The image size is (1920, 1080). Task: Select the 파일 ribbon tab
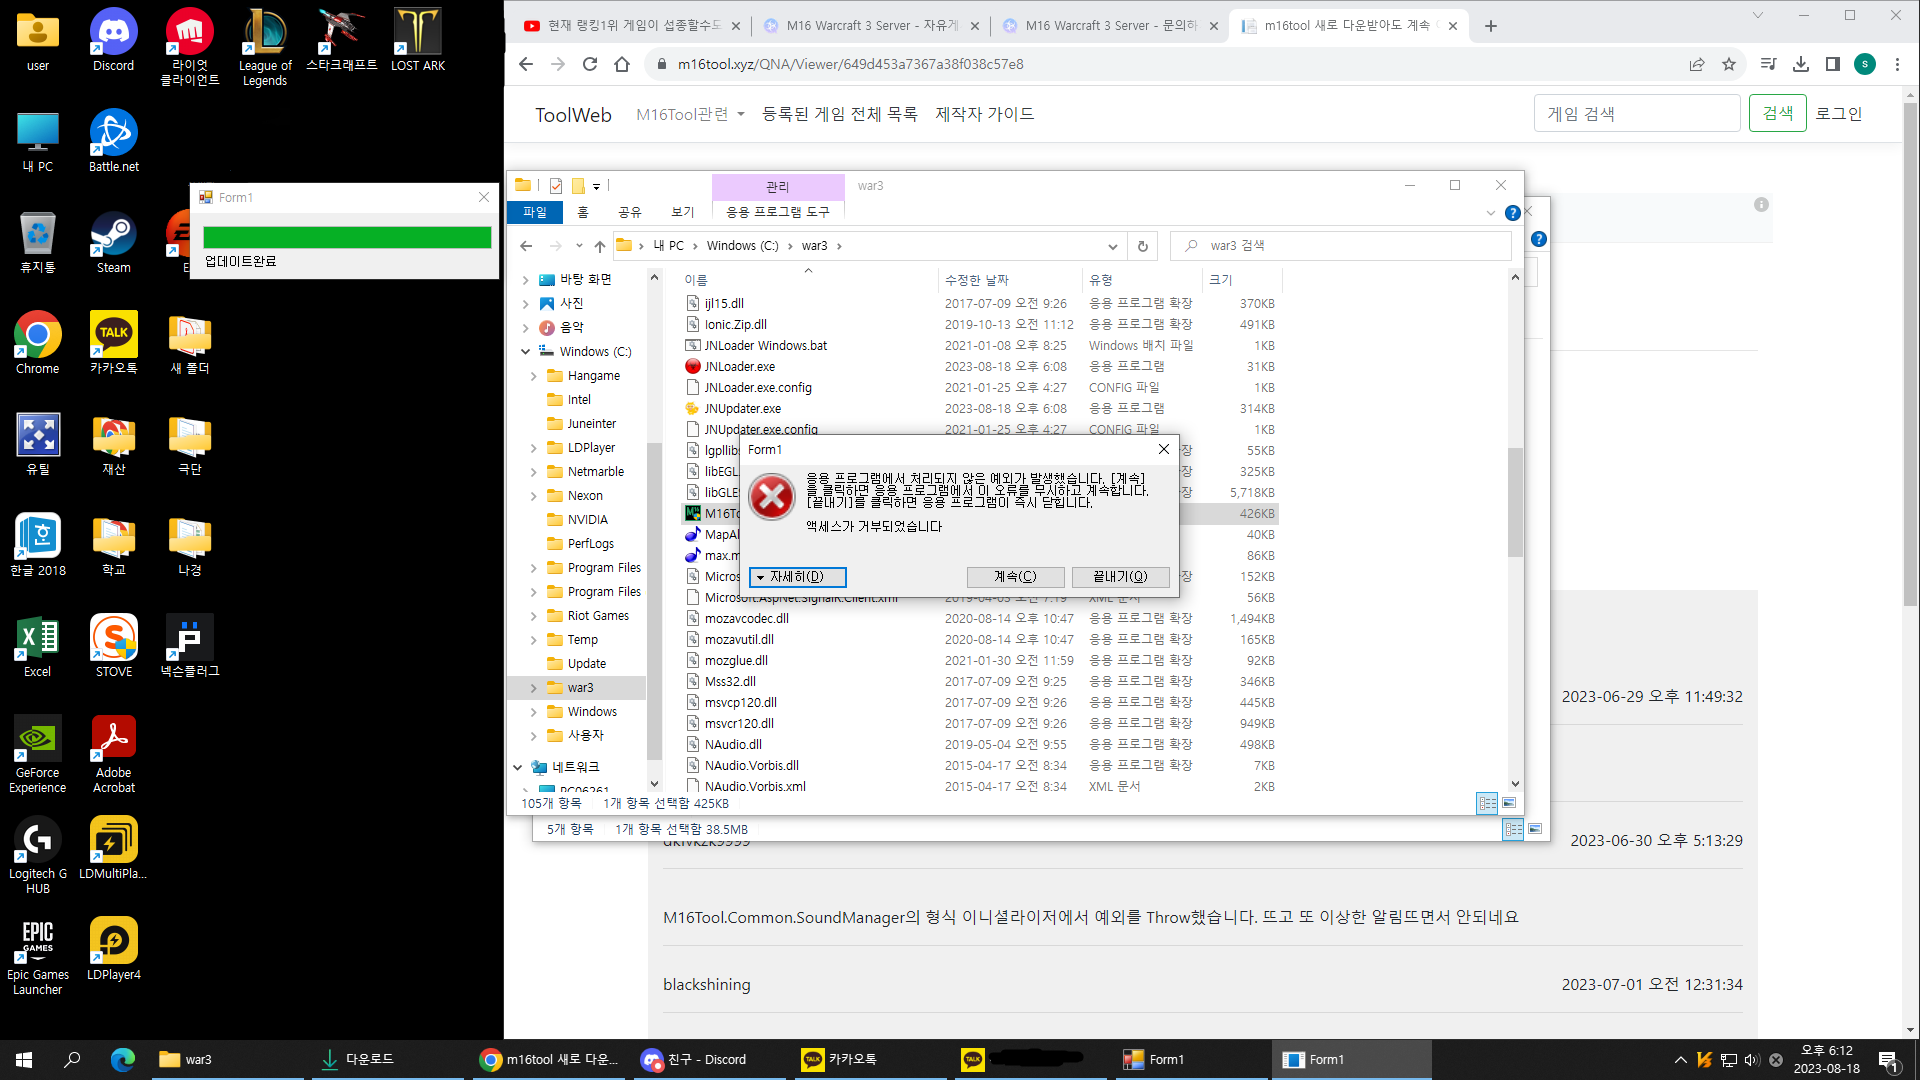pos(535,212)
